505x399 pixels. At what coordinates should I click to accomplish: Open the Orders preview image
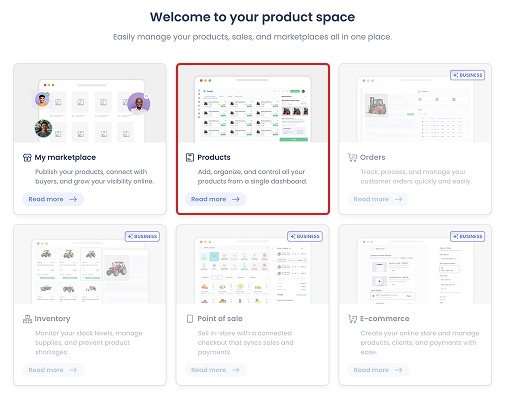tap(415, 104)
